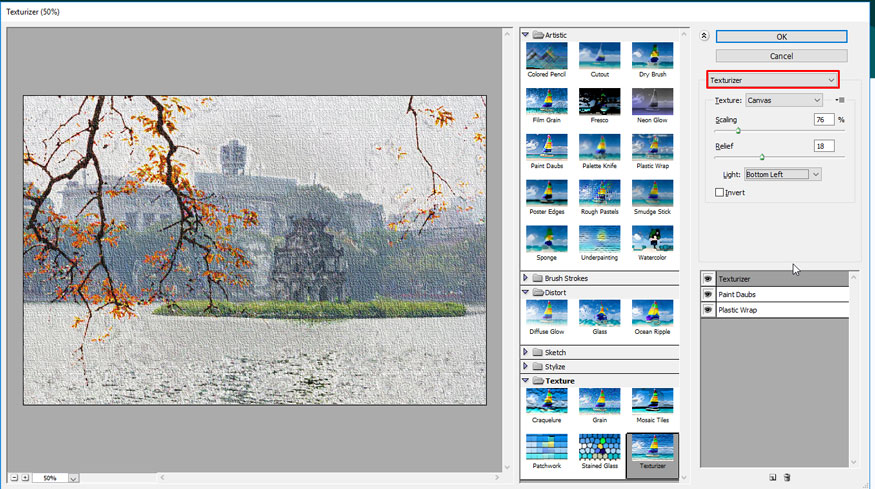The image size is (875, 489).
Task: Pick the Fresco filter thumbnail
Action: 599,102
